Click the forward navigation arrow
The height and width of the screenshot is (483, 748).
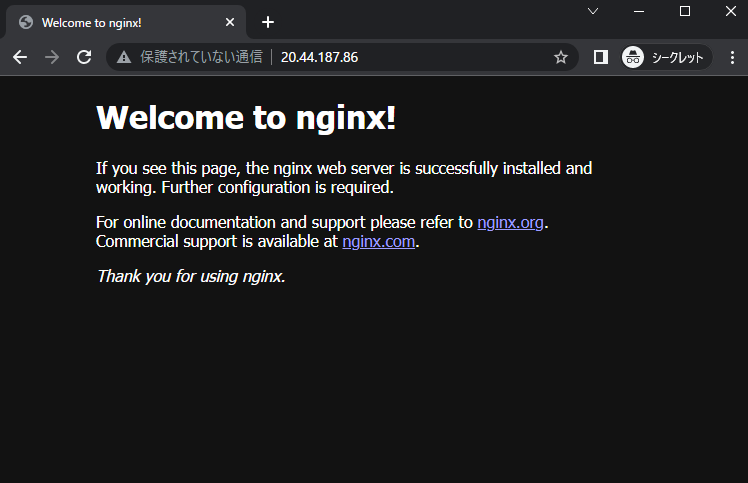pyautogui.click(x=52, y=57)
